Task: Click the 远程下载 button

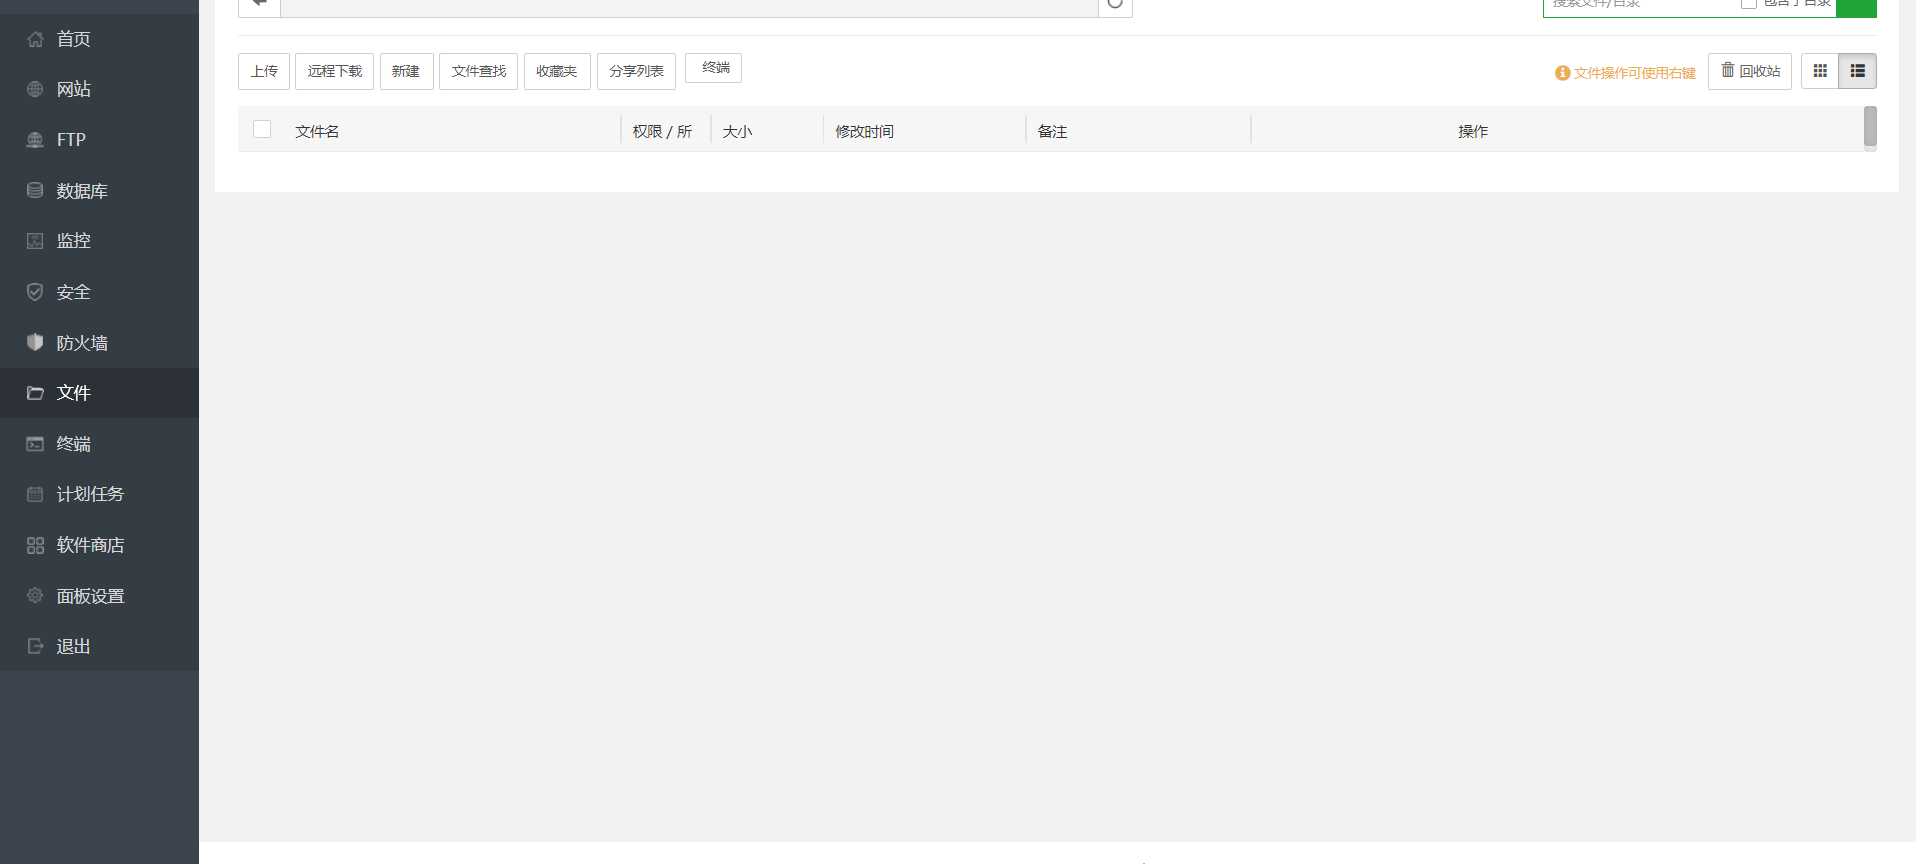Action: point(334,71)
